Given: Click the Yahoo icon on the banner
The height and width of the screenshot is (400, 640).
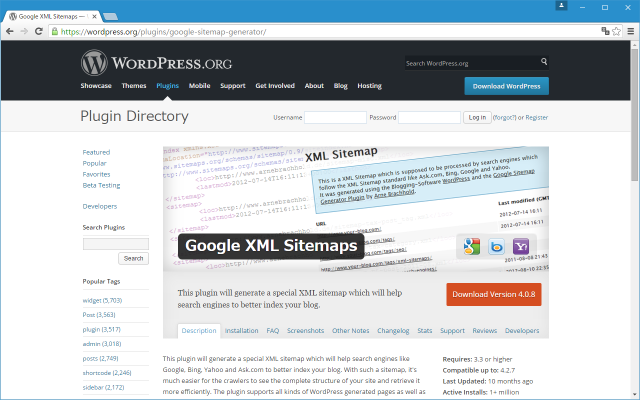Looking at the screenshot, I should coord(521,247).
